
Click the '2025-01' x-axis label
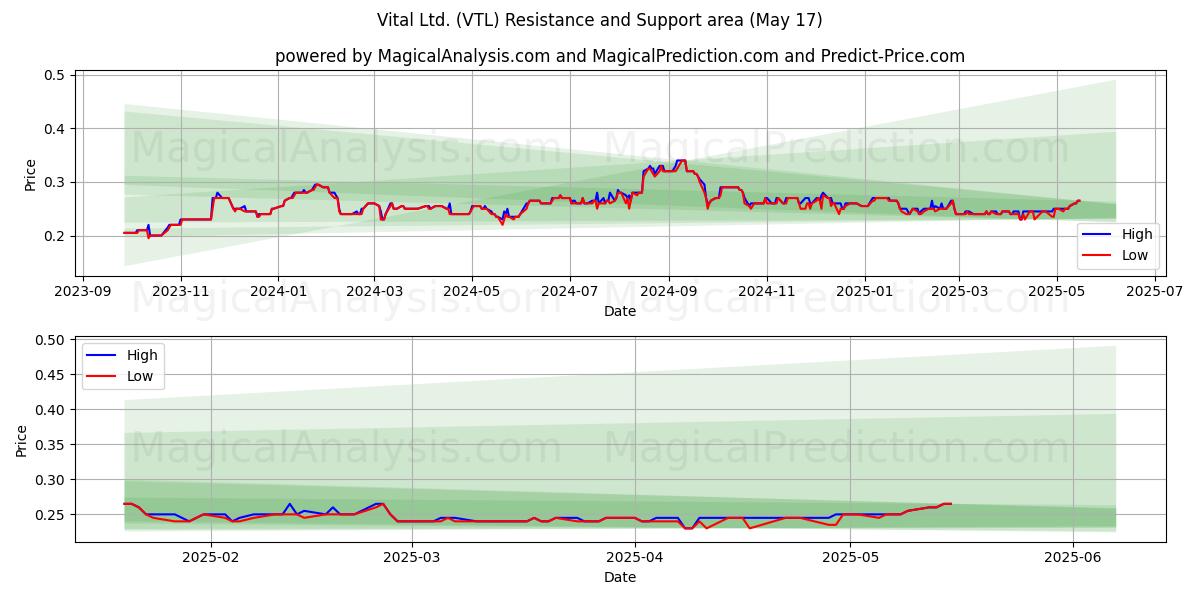coord(865,292)
